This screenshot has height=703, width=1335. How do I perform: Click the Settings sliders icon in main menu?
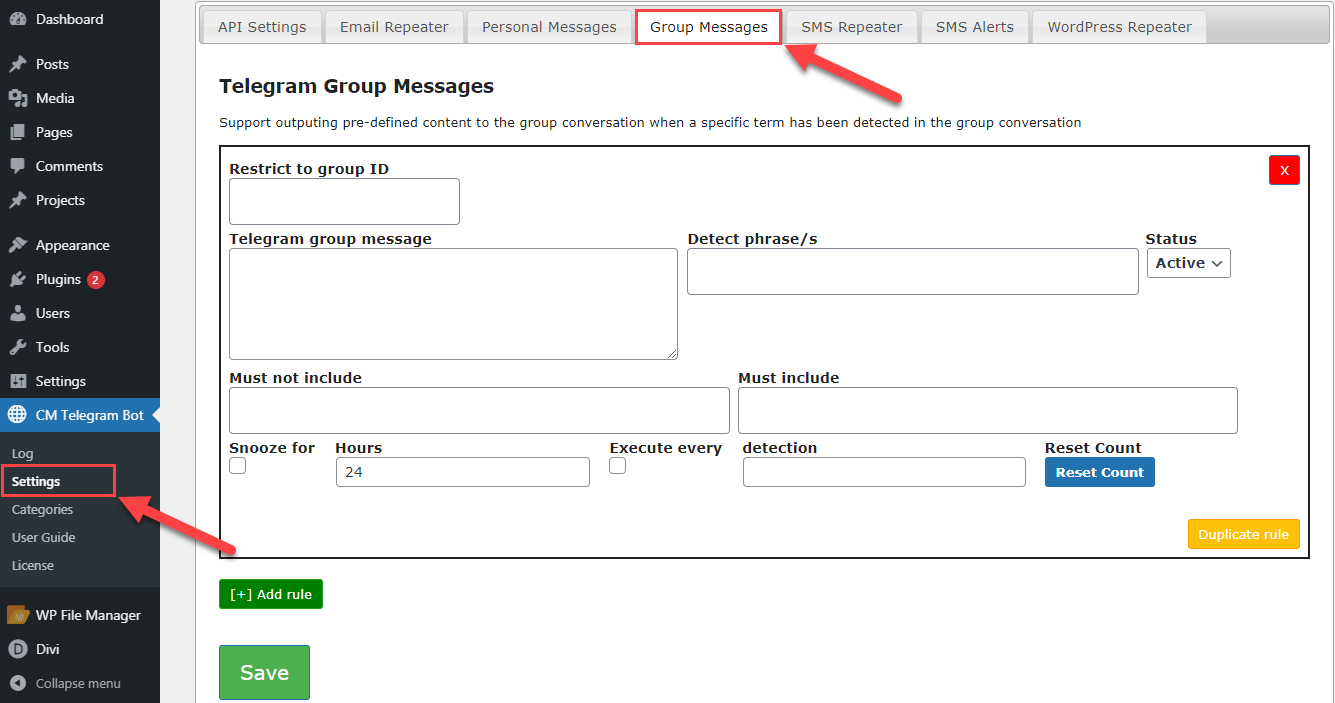tap(18, 381)
